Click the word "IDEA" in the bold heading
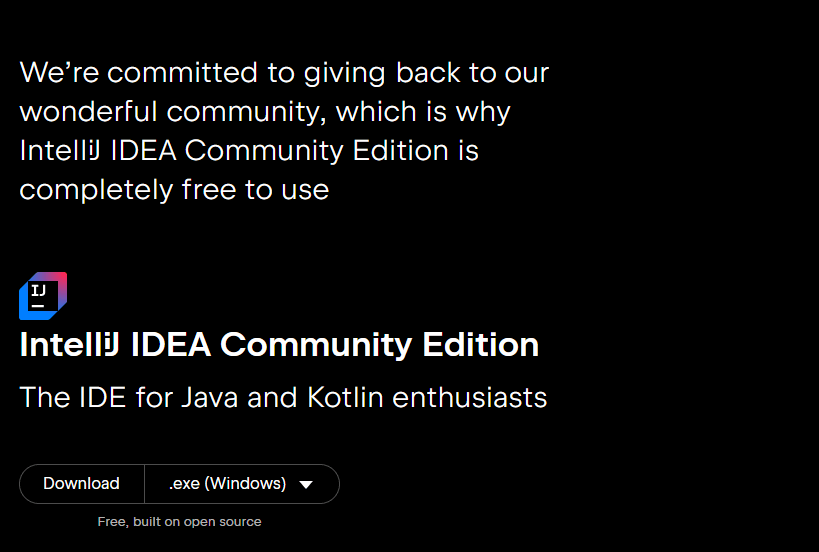Viewport: 819px width, 552px height. [x=170, y=345]
